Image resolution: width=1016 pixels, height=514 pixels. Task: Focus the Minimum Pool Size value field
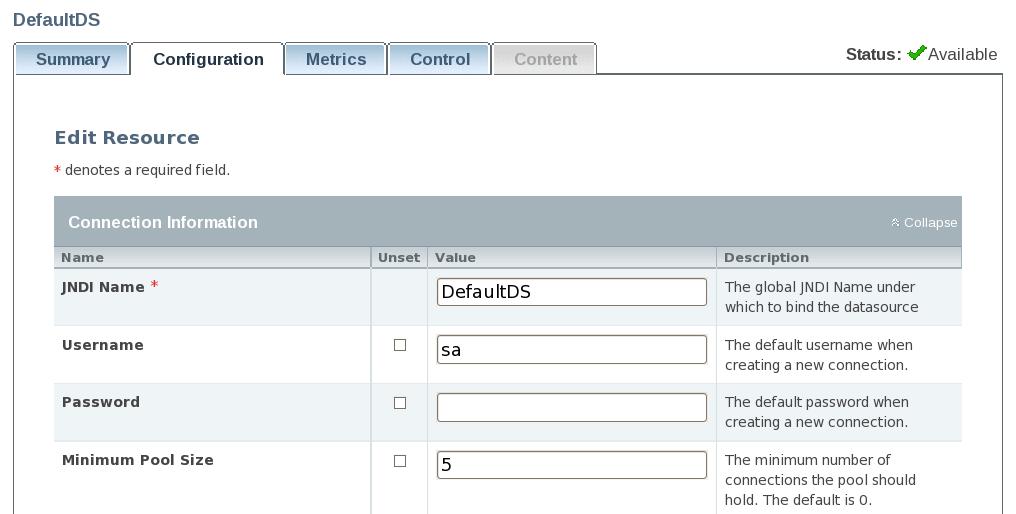[572, 465]
